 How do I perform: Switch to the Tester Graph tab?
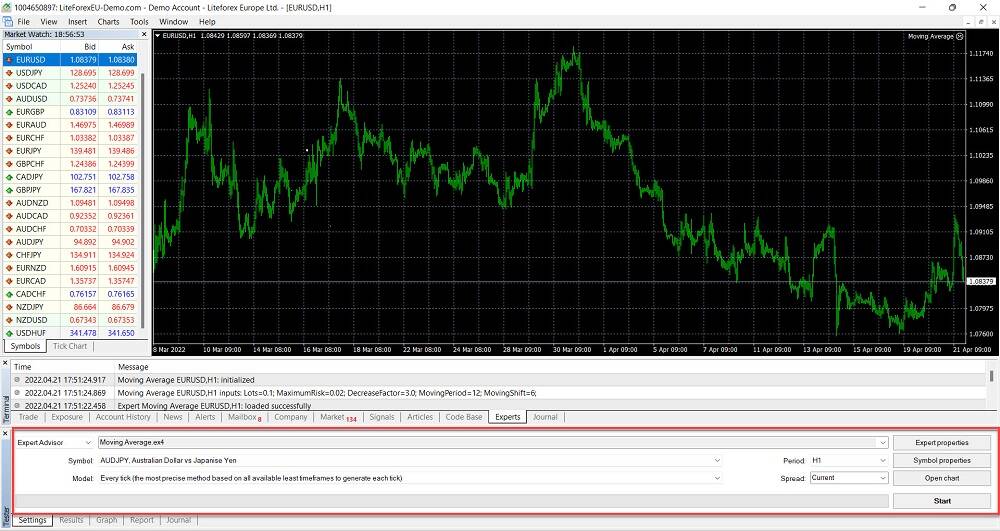pos(107,520)
